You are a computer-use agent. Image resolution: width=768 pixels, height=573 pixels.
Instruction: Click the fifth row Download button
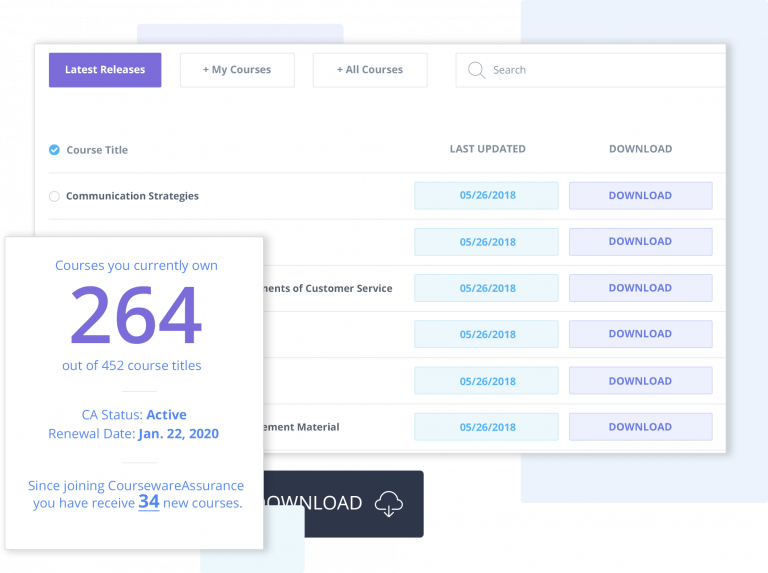(x=640, y=381)
